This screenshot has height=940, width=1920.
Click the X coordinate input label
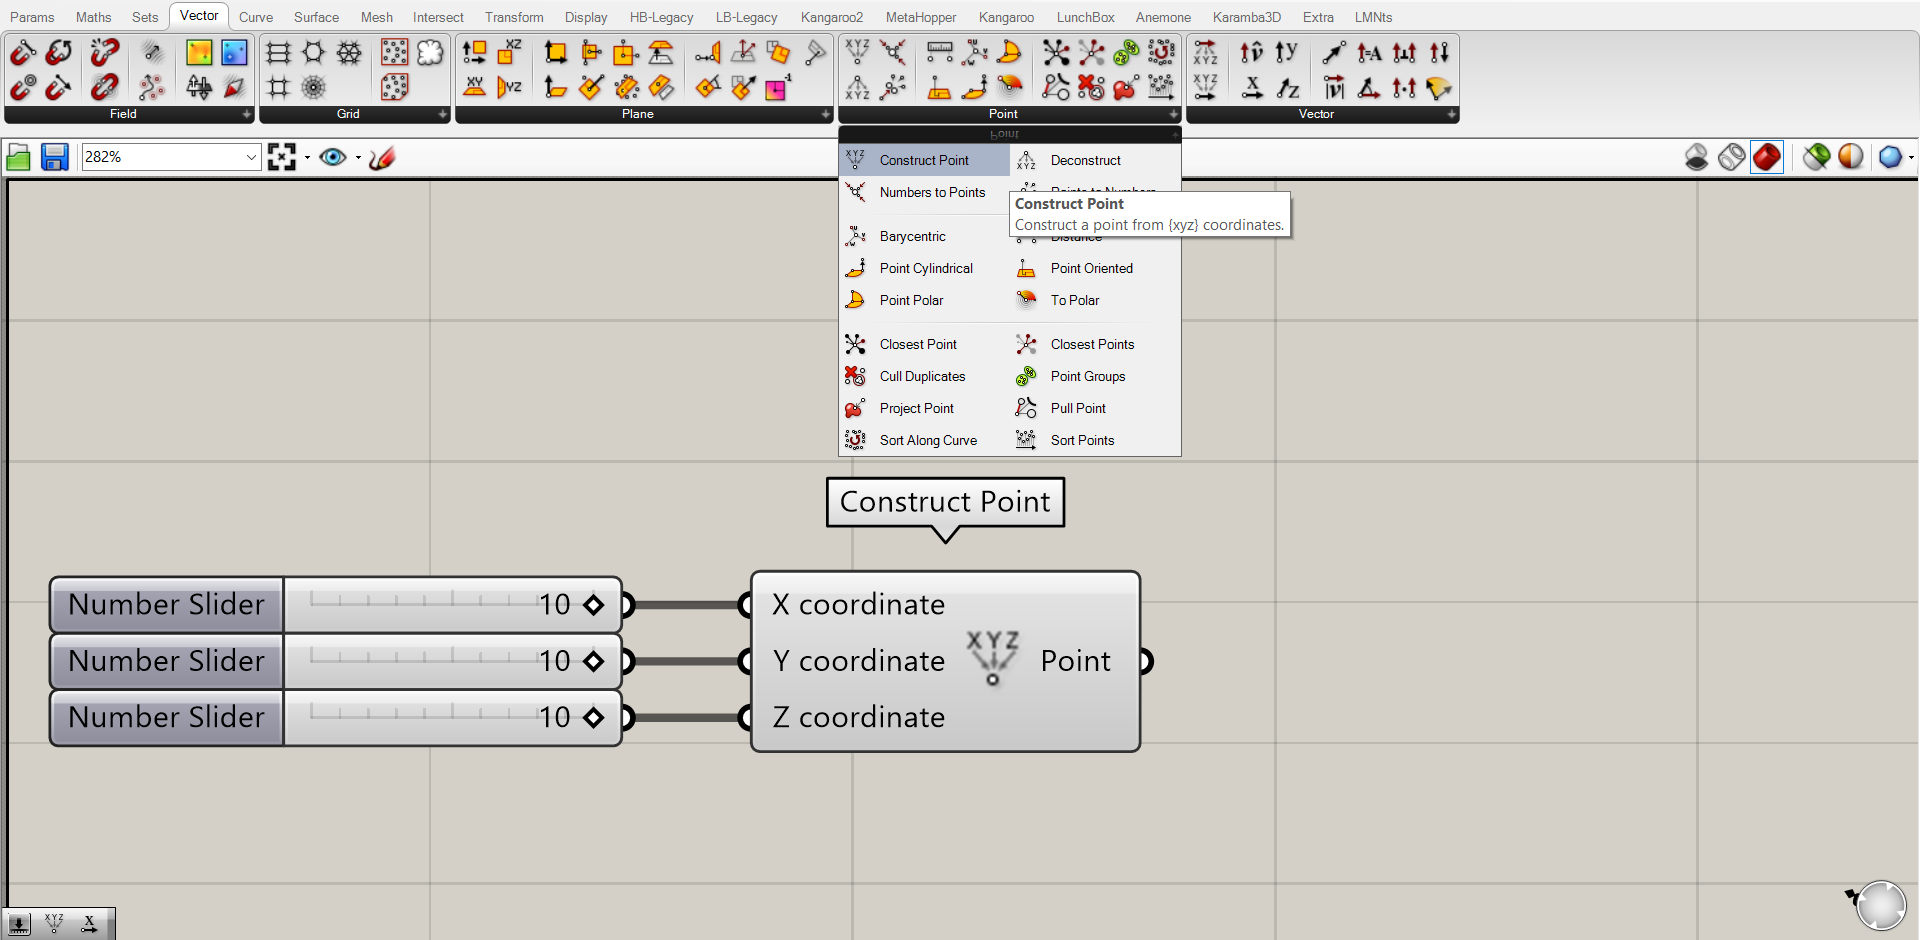pyautogui.click(x=858, y=604)
